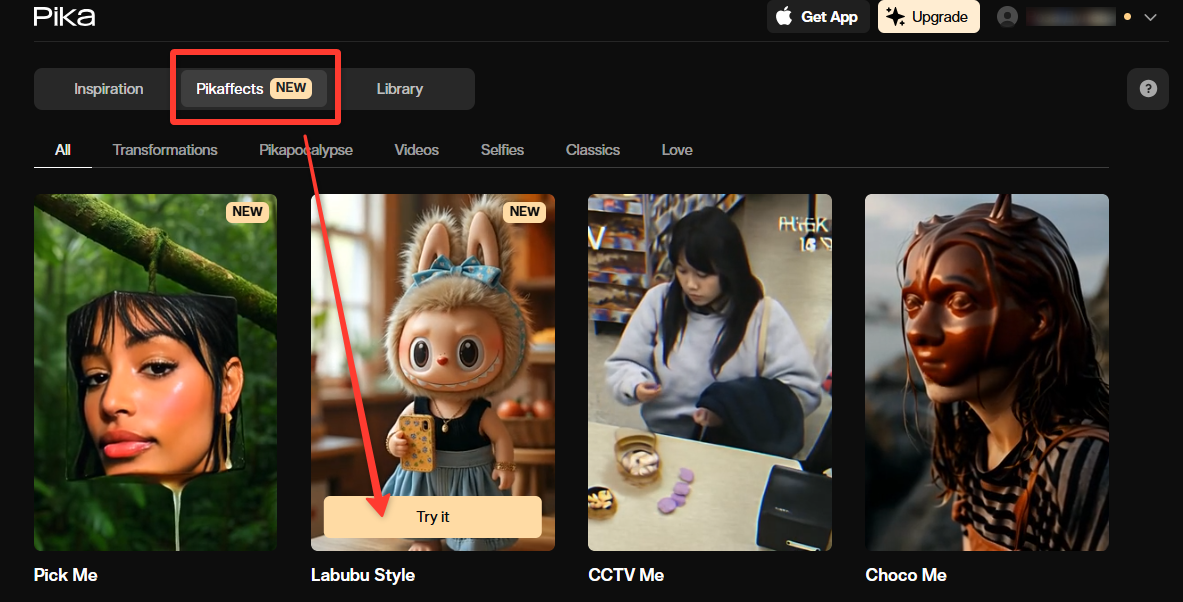Click the orange notification dot
Viewport: 1183px width, 602px height.
pos(1128,17)
